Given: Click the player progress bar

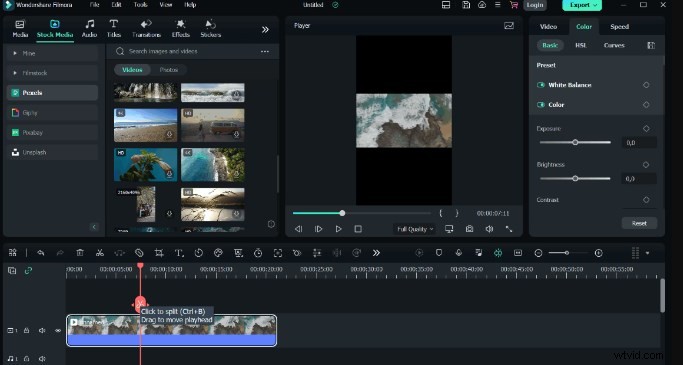Looking at the screenshot, I should click(362, 213).
